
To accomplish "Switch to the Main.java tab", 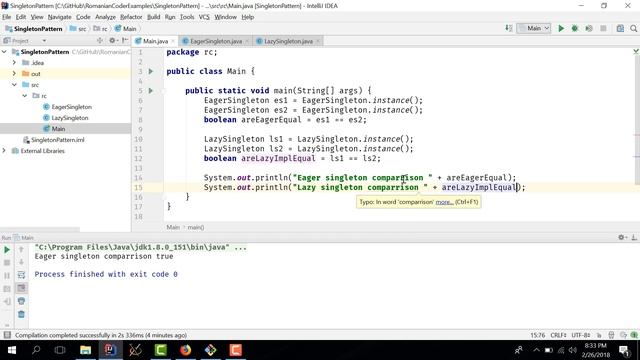I will [x=155, y=41].
